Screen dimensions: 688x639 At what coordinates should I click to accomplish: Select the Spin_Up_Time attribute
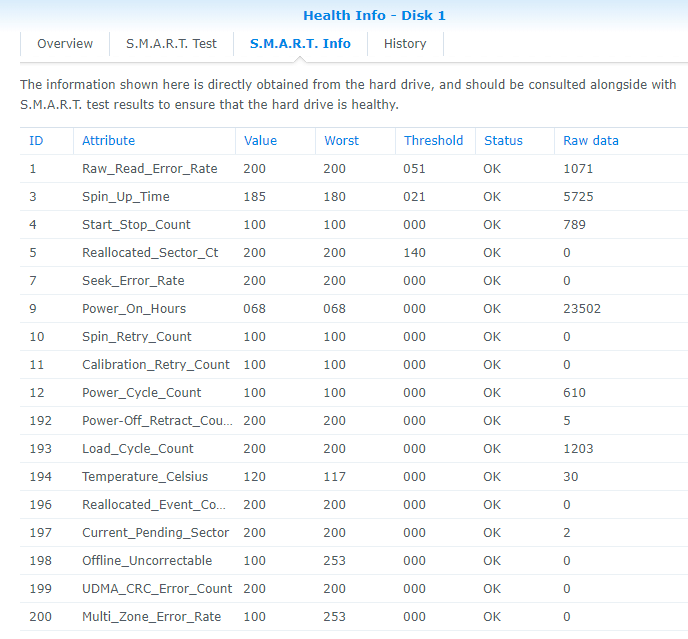[x=125, y=197]
